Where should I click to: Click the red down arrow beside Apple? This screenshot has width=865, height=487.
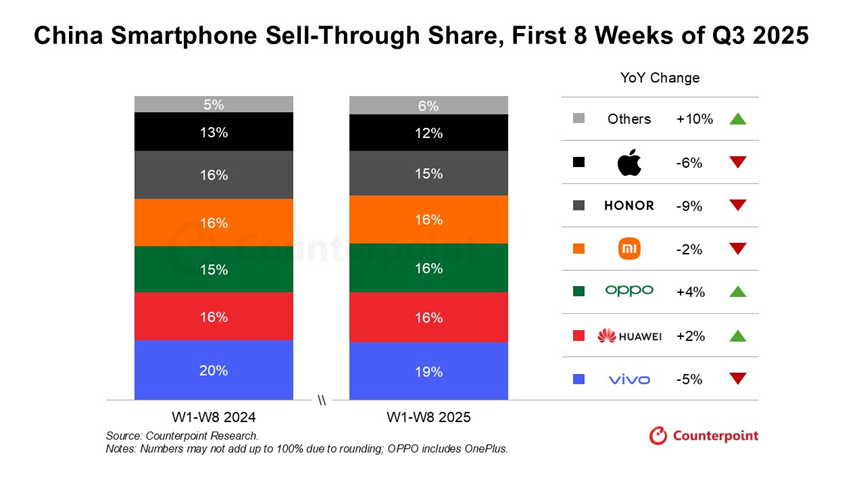point(738,162)
